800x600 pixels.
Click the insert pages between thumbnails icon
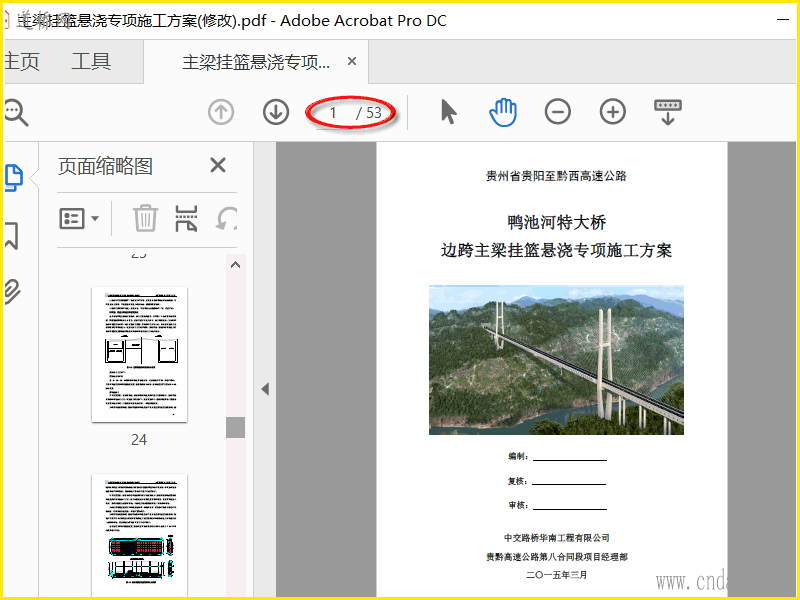pyautogui.click(x=186, y=218)
